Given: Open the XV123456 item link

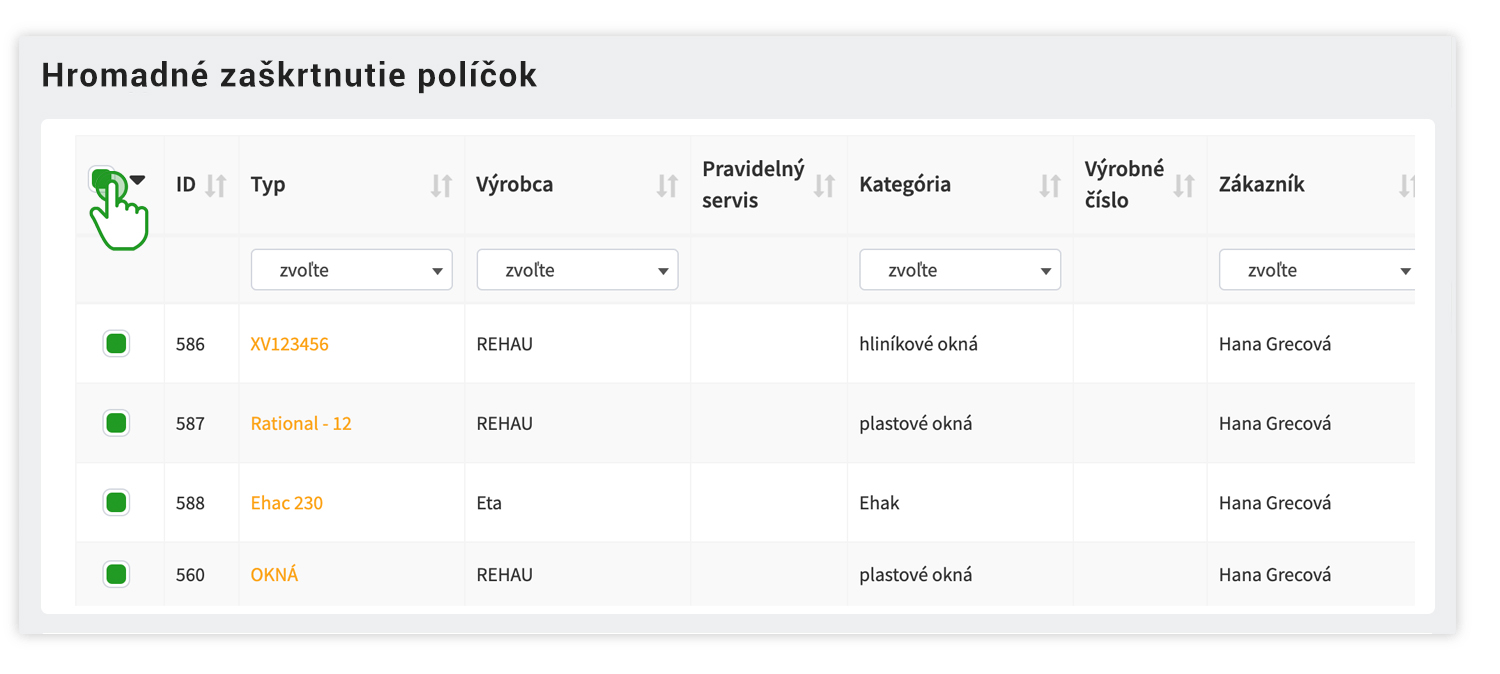Looking at the screenshot, I should tap(290, 344).
